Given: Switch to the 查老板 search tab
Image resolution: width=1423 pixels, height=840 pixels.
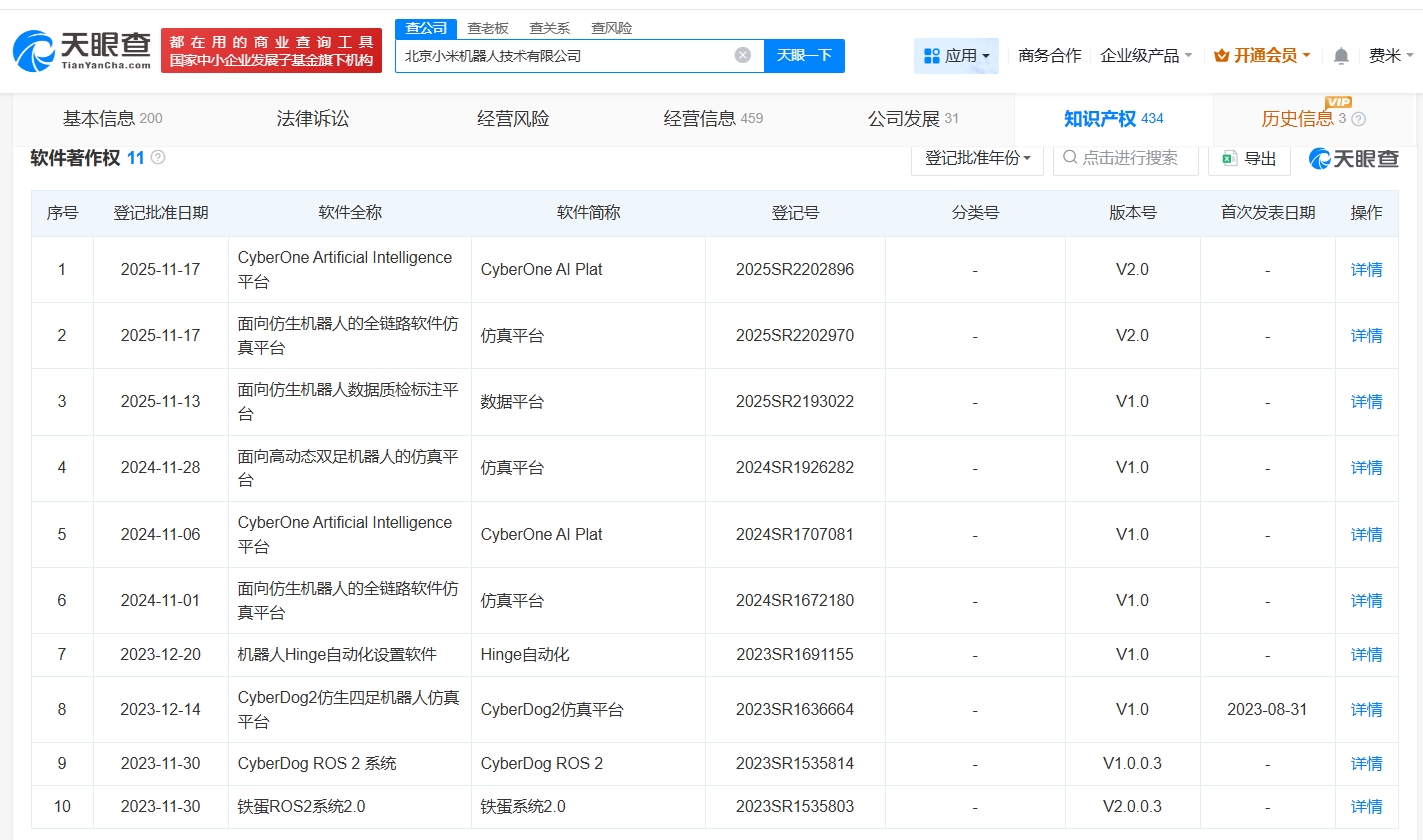Looking at the screenshot, I should point(488,28).
